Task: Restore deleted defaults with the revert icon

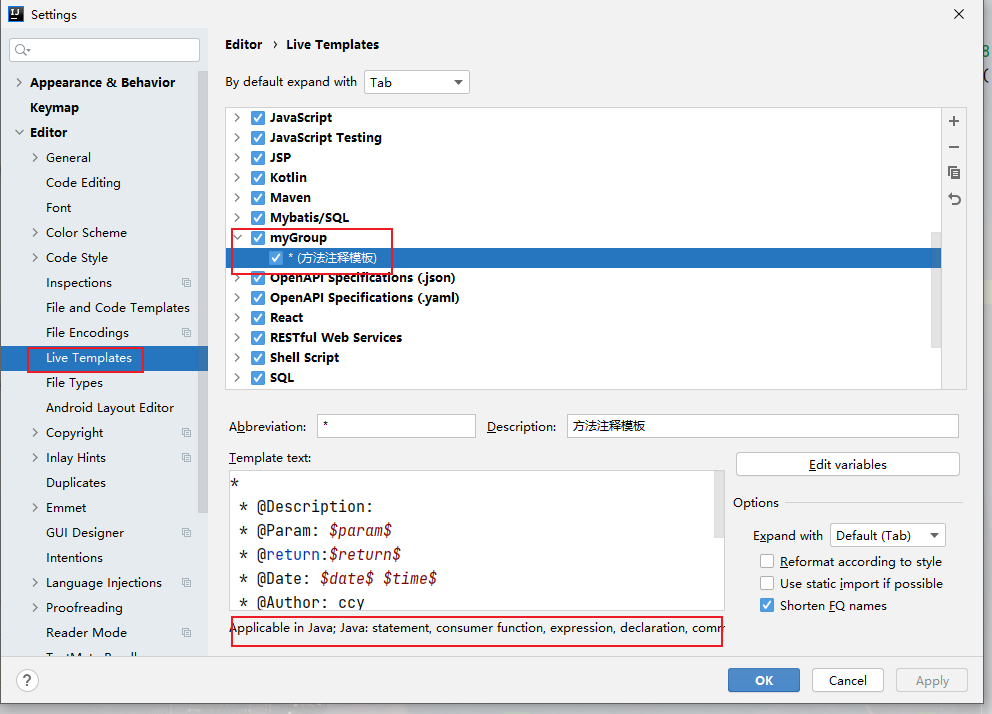Action: (x=954, y=199)
